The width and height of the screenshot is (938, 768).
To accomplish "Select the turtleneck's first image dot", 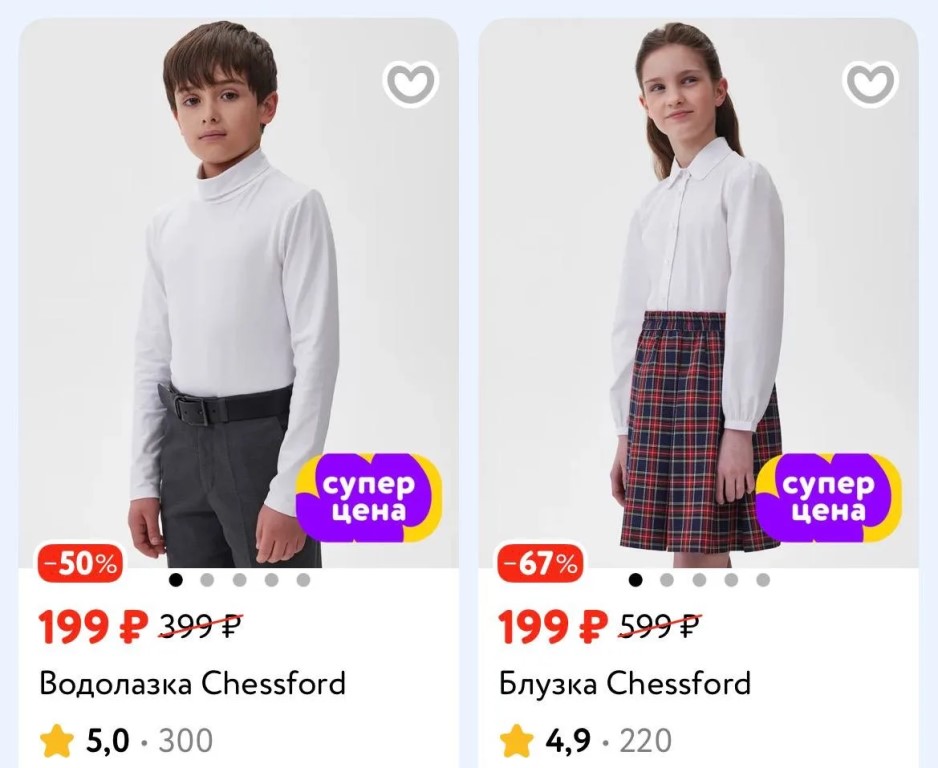I will click(x=176, y=579).
